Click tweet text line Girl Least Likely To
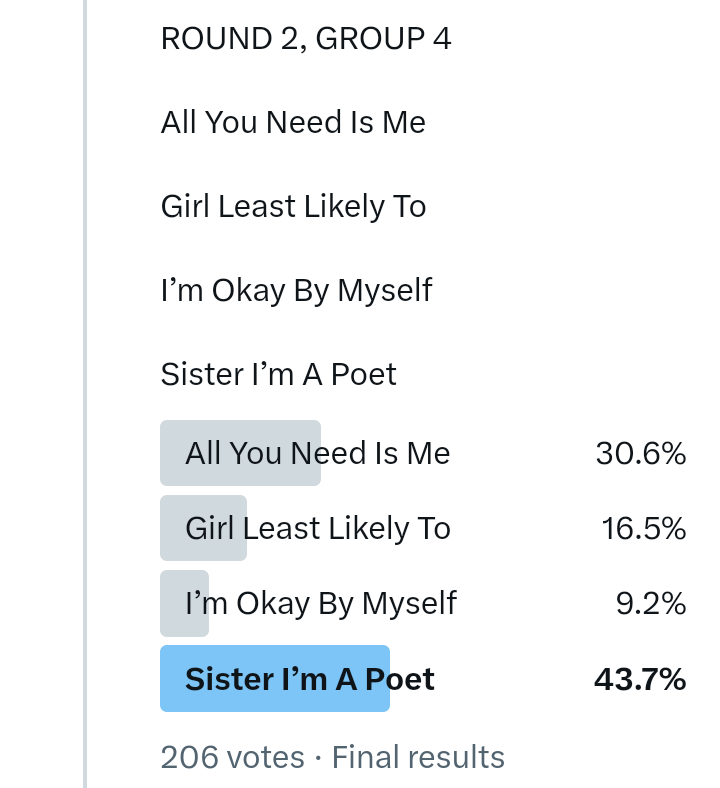The height and width of the screenshot is (788, 720). coord(293,207)
